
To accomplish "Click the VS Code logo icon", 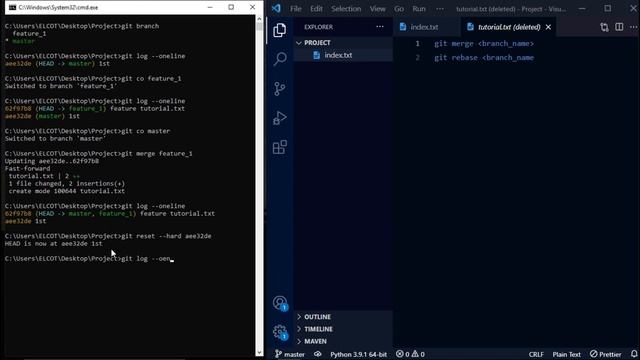I will (x=276, y=9).
